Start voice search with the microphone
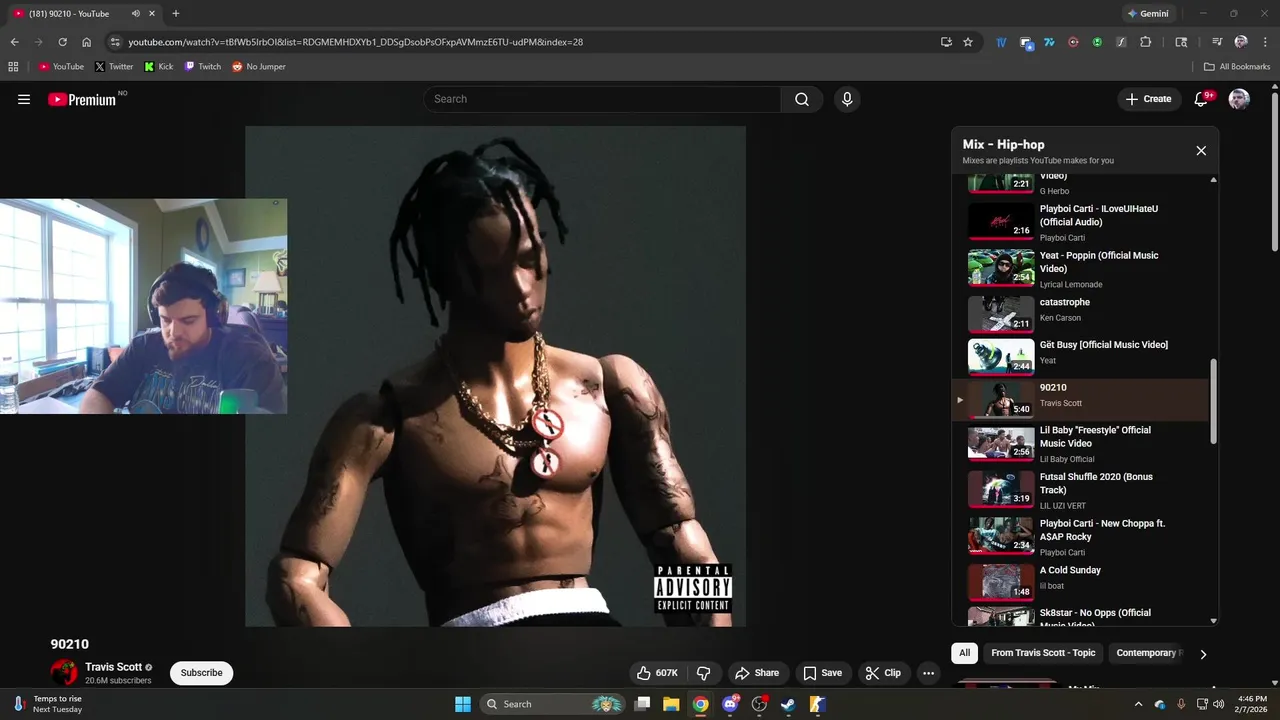This screenshot has height=720, width=1280. point(847,99)
